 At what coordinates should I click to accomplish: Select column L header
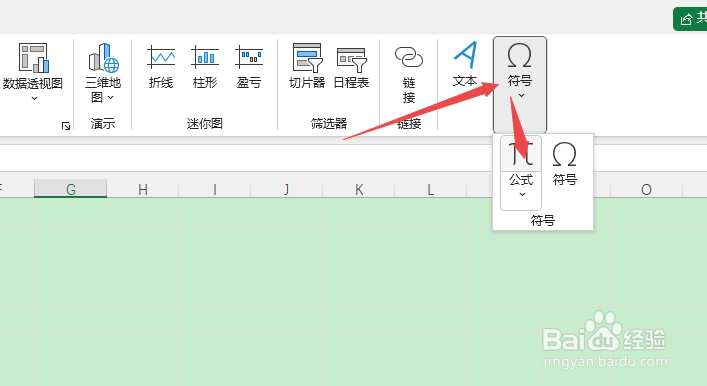(431, 189)
